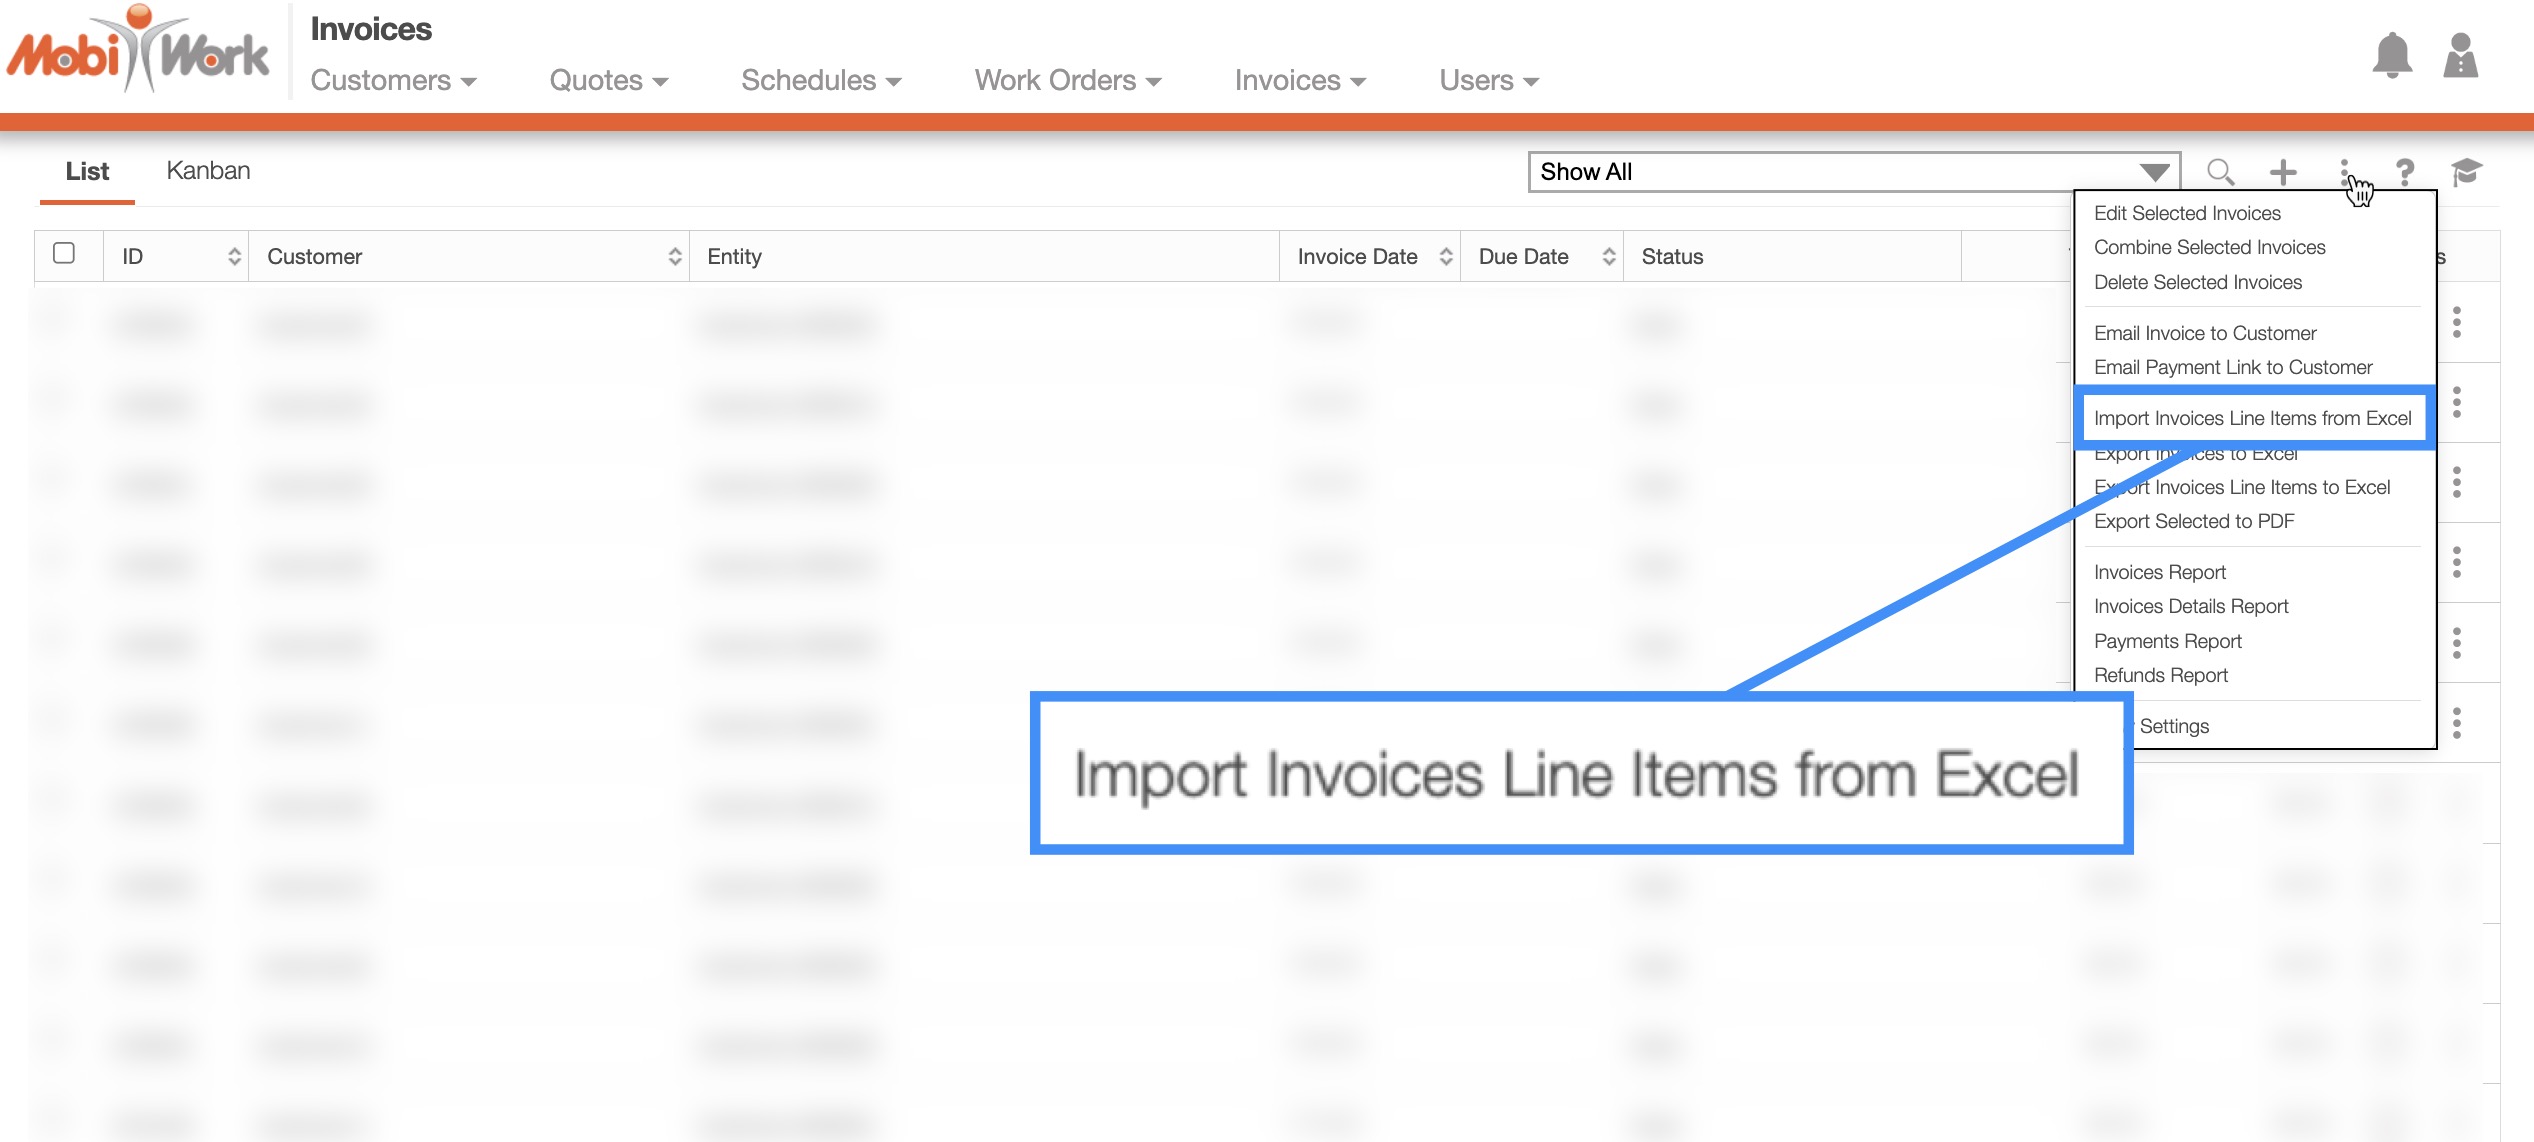This screenshot has height=1142, width=2534.
Task: Toggle the select-all invoices checkbox
Action: tap(64, 253)
